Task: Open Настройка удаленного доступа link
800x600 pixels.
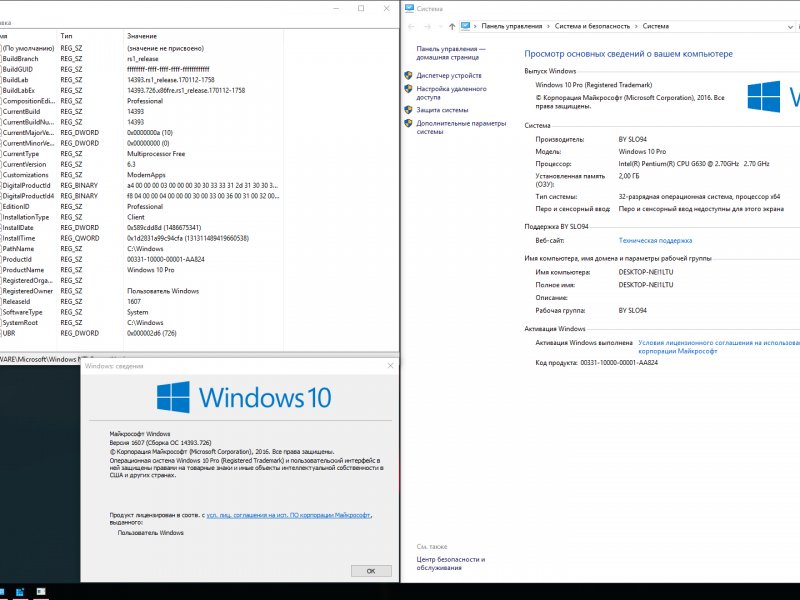Action: click(451, 93)
